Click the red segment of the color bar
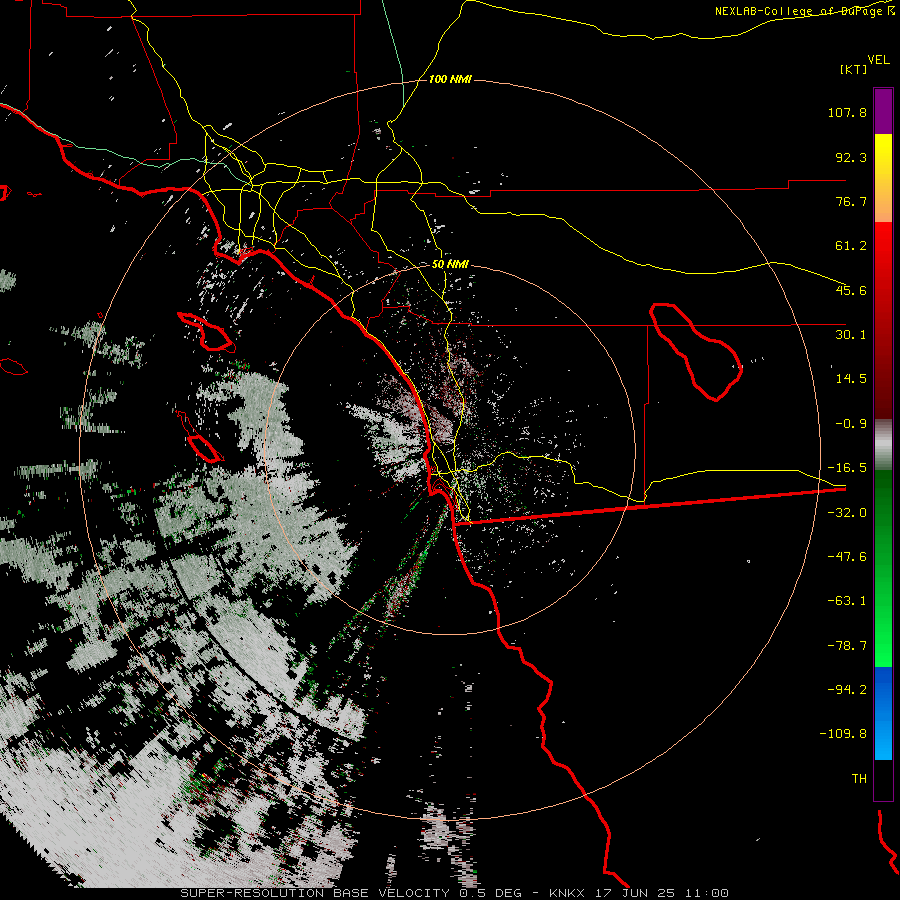 pyautogui.click(x=883, y=320)
